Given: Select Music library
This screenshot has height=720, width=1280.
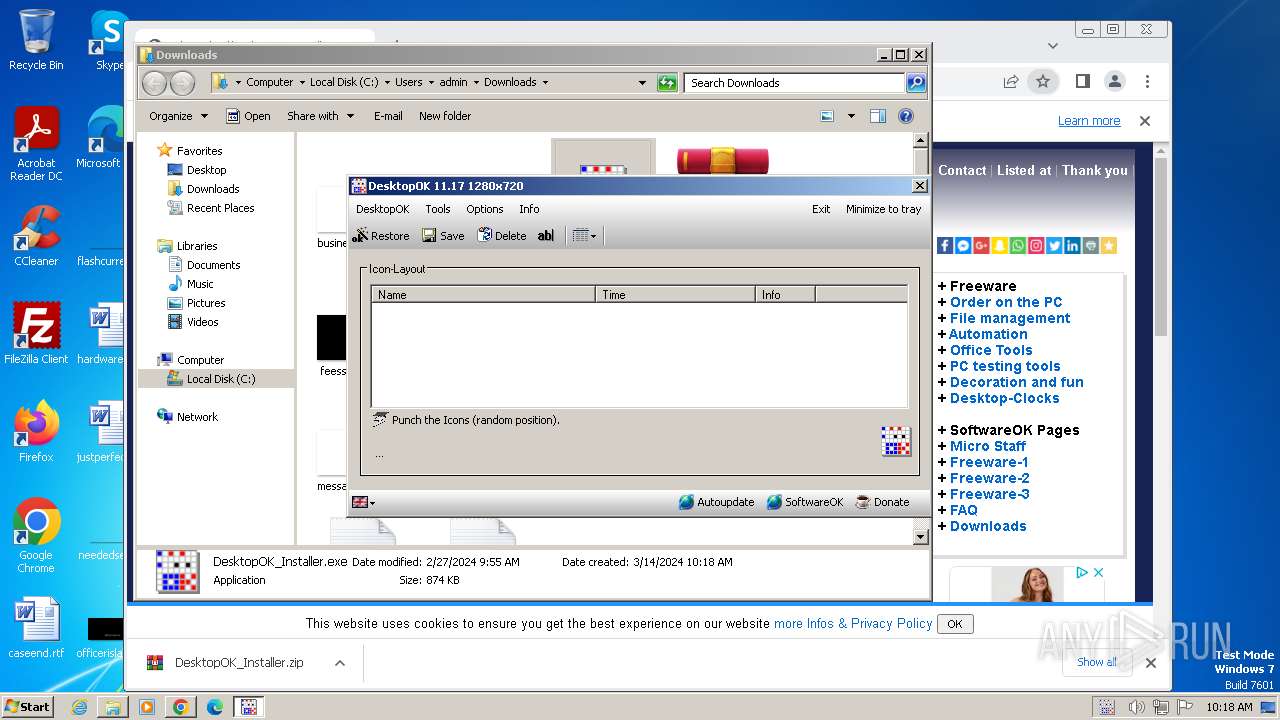Looking at the screenshot, I should [200, 284].
